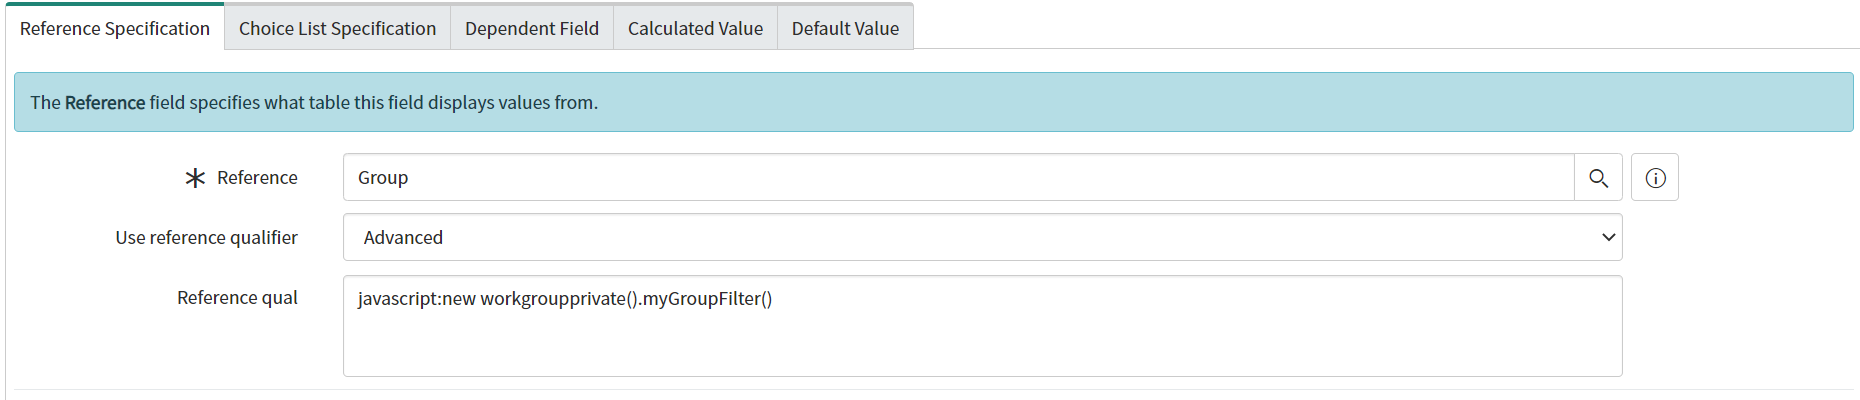The image size is (1860, 400).
Task: Click the Use reference qualifier label
Action: tap(206, 237)
